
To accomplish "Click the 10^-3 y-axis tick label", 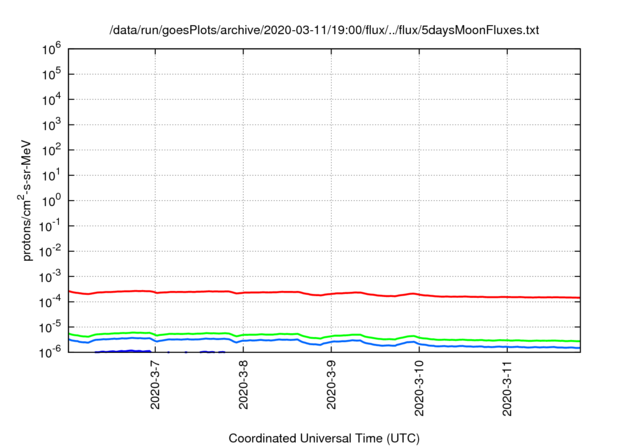I will pyautogui.click(x=50, y=277).
